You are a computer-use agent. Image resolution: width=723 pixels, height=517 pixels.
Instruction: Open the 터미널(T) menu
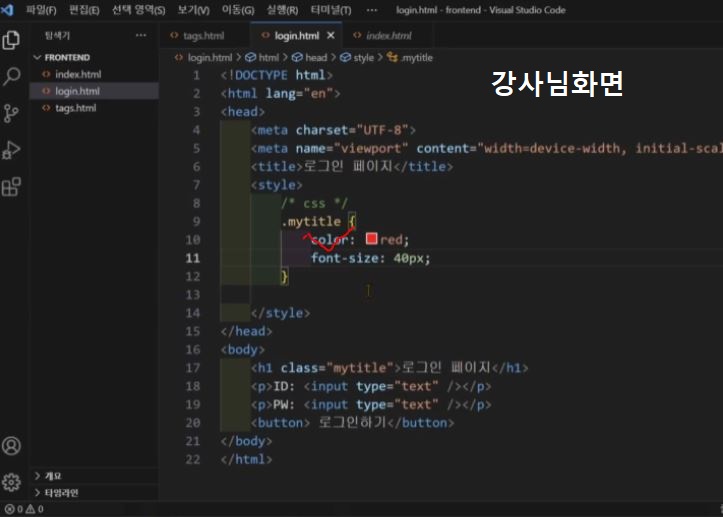point(331,10)
